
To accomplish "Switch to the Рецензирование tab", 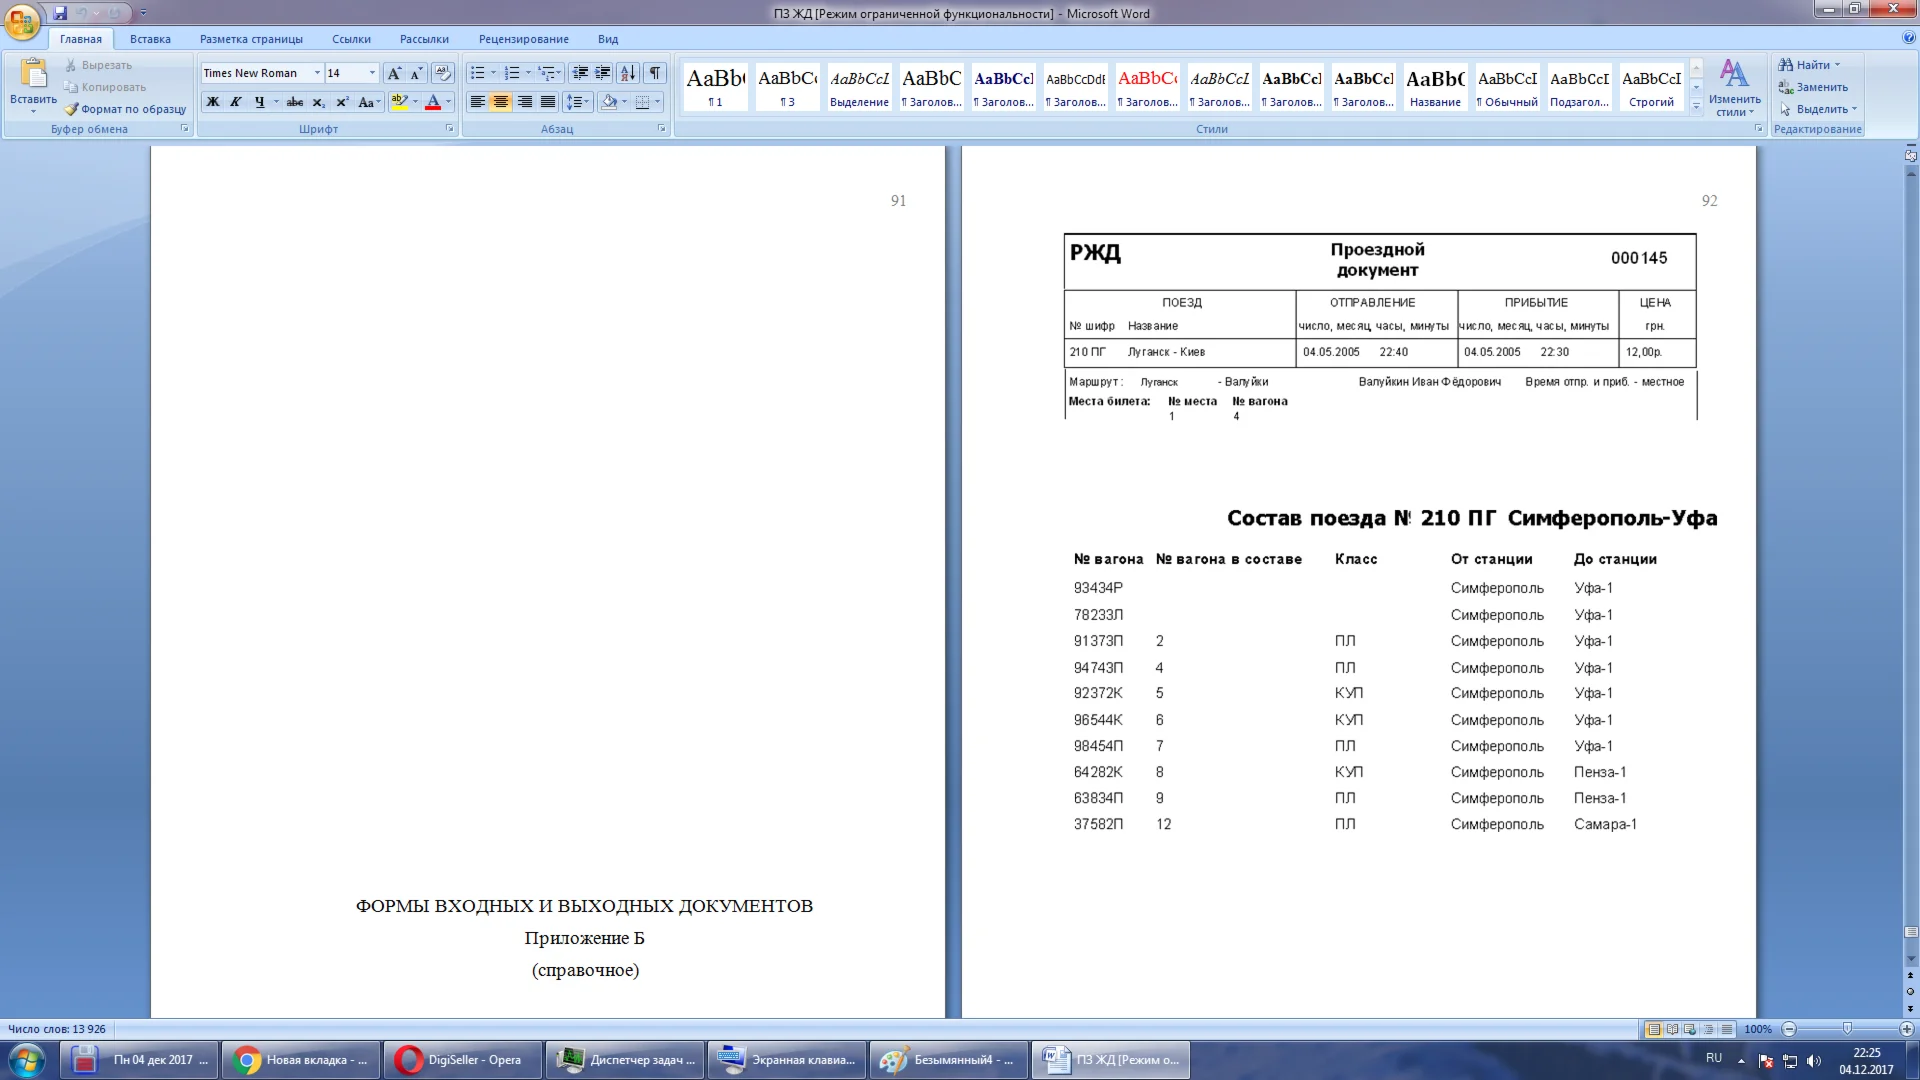I will 523,39.
